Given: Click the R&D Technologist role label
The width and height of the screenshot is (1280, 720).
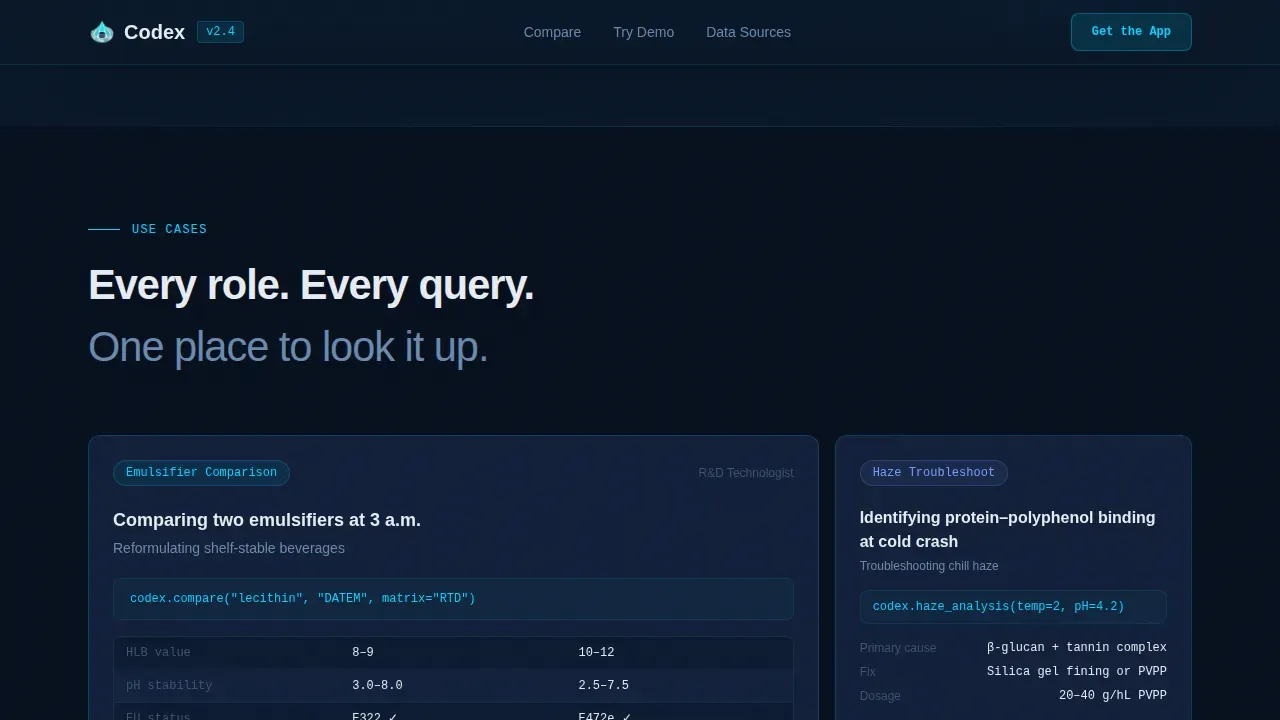Looking at the screenshot, I should pyautogui.click(x=746, y=473).
